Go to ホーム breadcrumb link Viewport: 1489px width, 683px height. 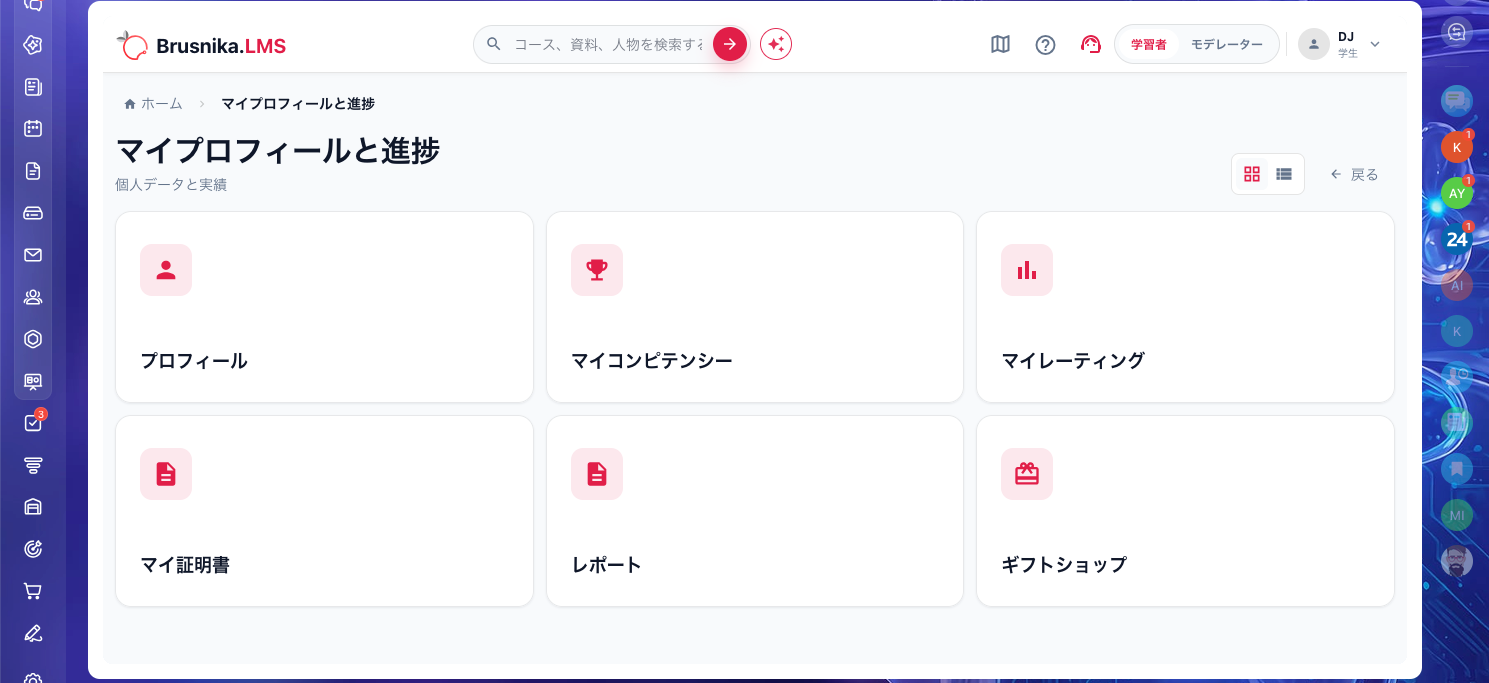pyautogui.click(x=153, y=104)
